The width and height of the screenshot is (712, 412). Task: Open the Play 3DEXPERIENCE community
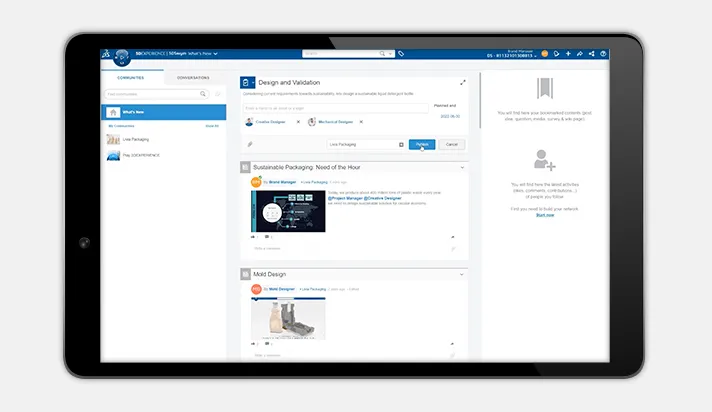[x=141, y=155]
